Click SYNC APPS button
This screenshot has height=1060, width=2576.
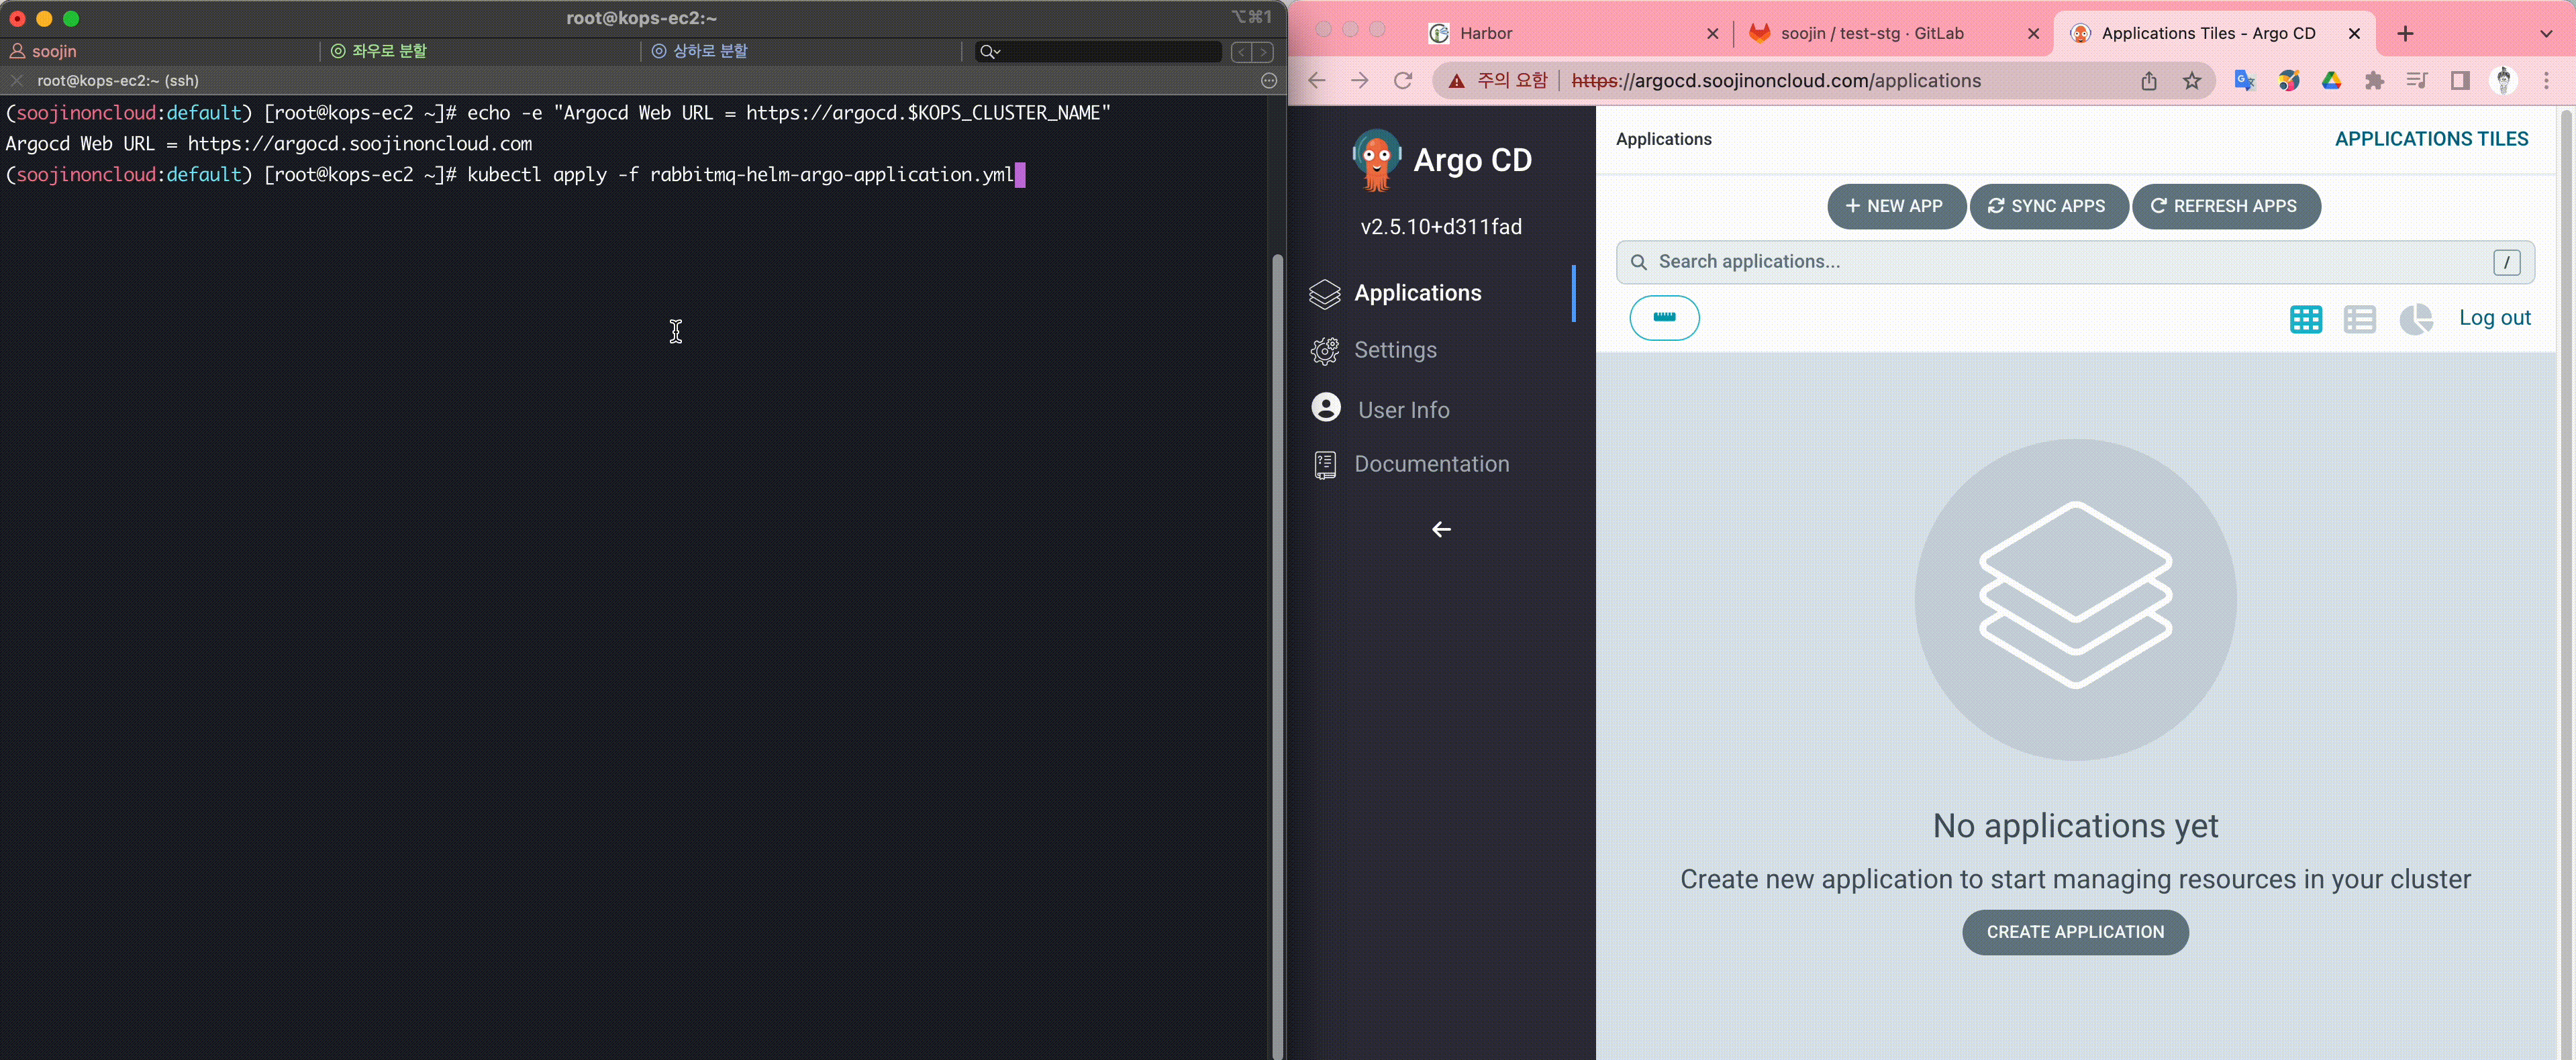[x=2047, y=206]
